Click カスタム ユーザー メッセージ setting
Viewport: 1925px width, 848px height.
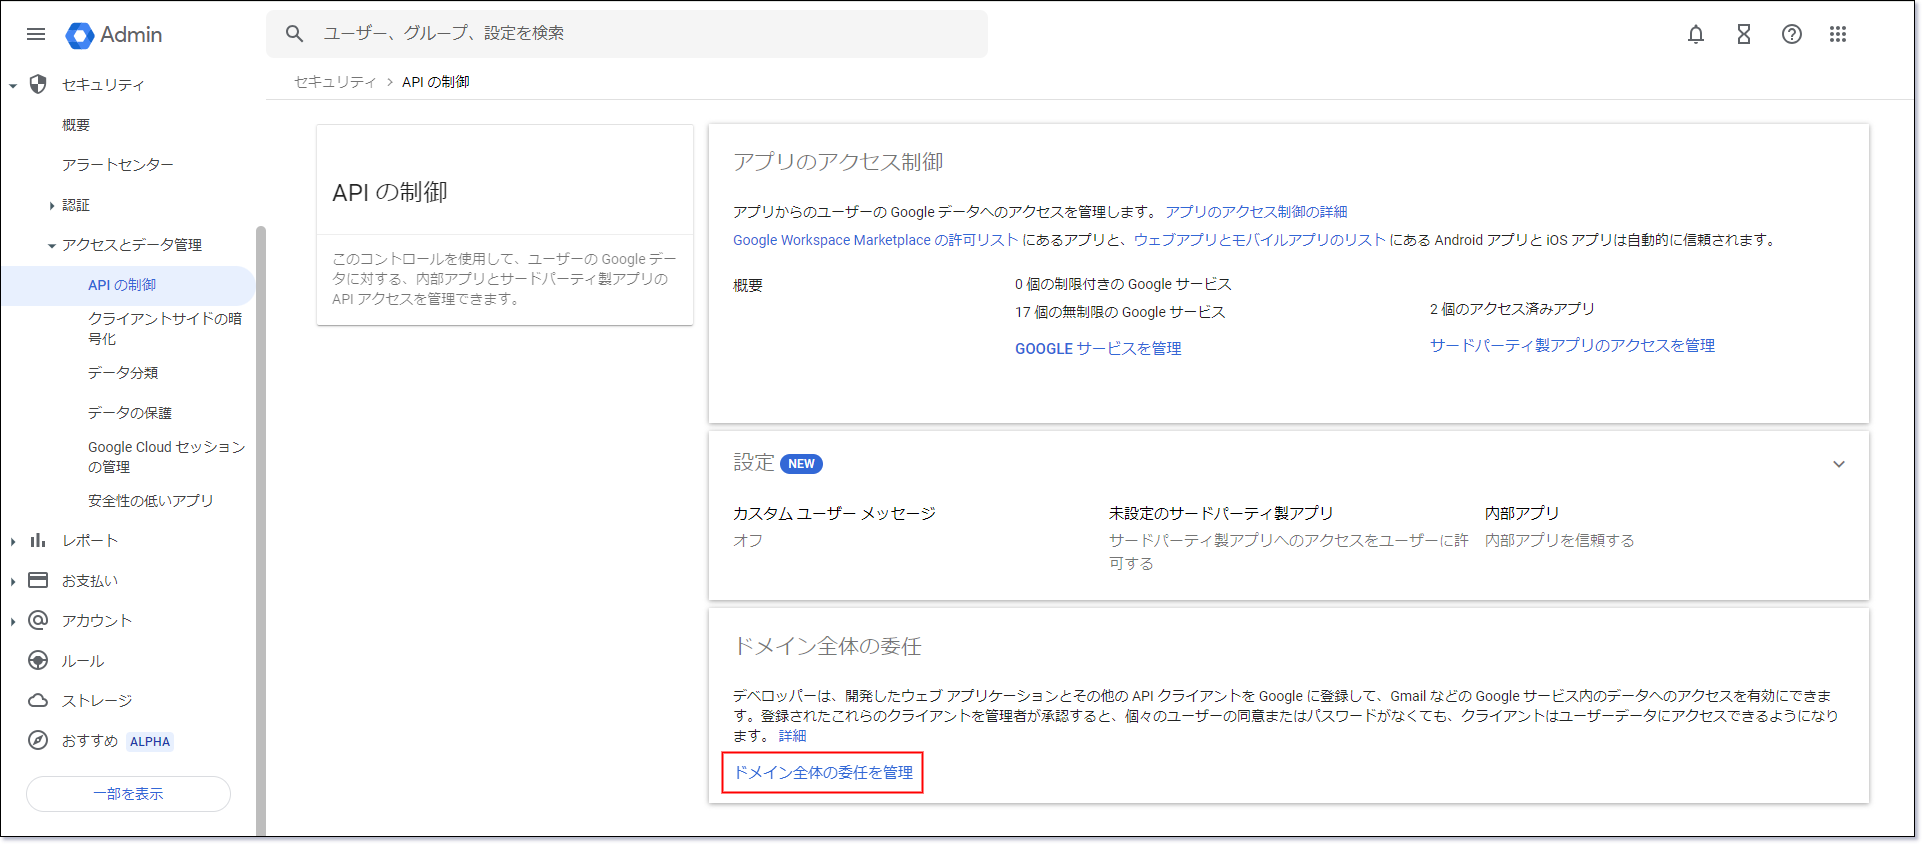coord(834,513)
